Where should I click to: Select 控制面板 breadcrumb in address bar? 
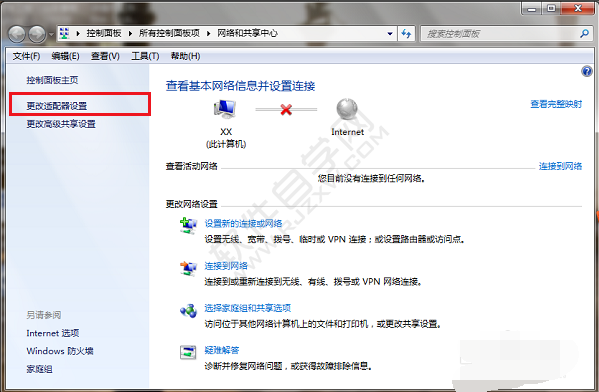(x=104, y=33)
